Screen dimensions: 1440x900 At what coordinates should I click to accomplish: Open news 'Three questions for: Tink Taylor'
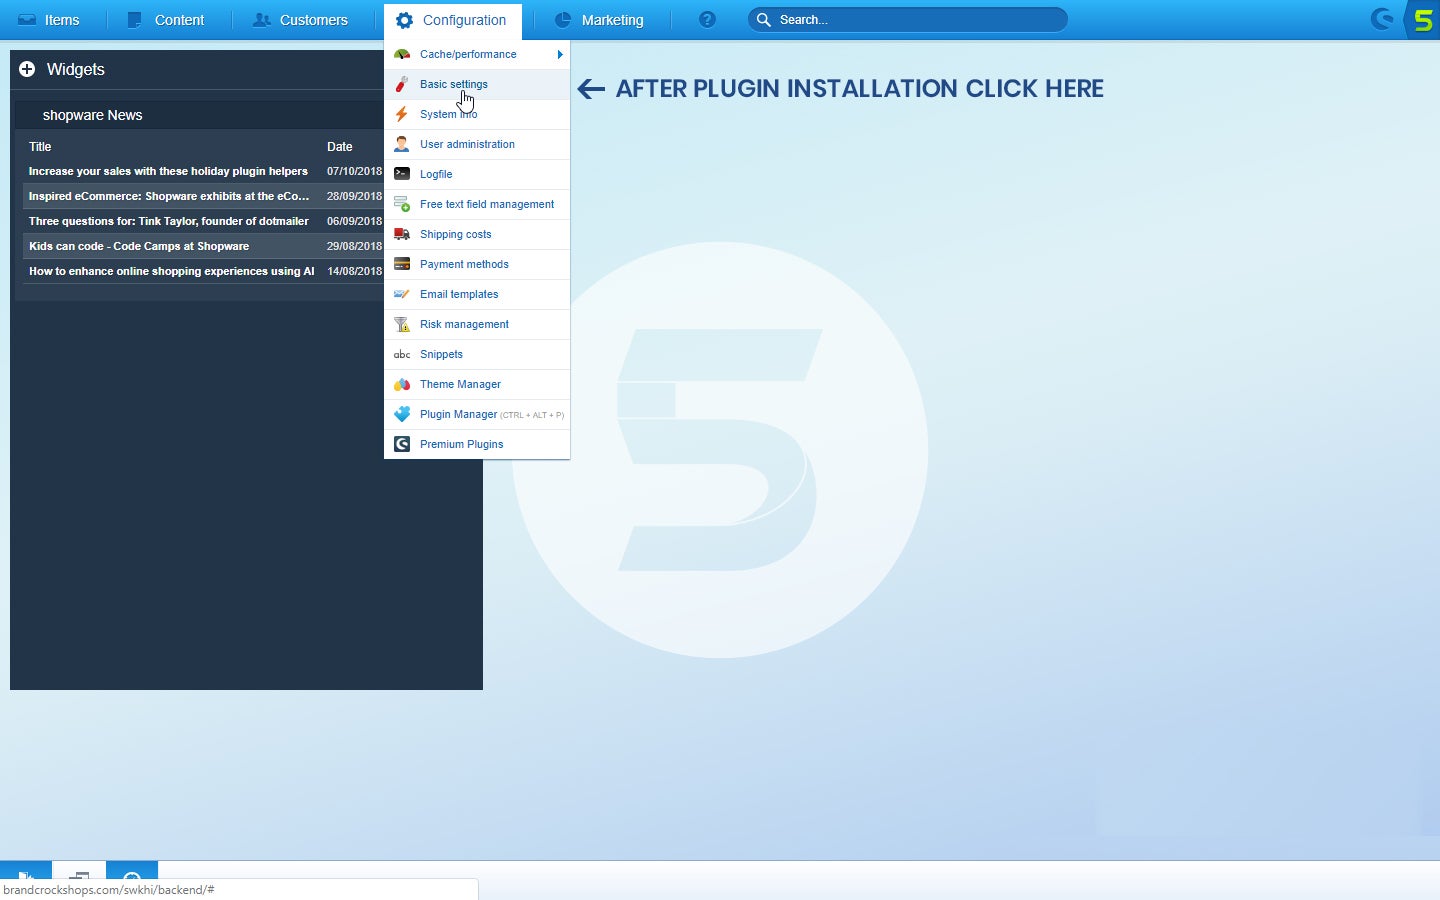pos(169,221)
